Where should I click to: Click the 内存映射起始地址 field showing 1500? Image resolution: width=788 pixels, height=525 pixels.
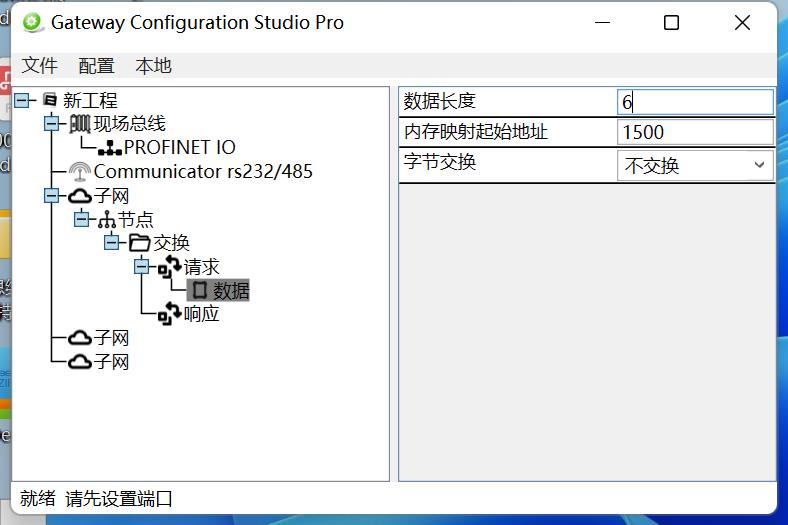695,132
